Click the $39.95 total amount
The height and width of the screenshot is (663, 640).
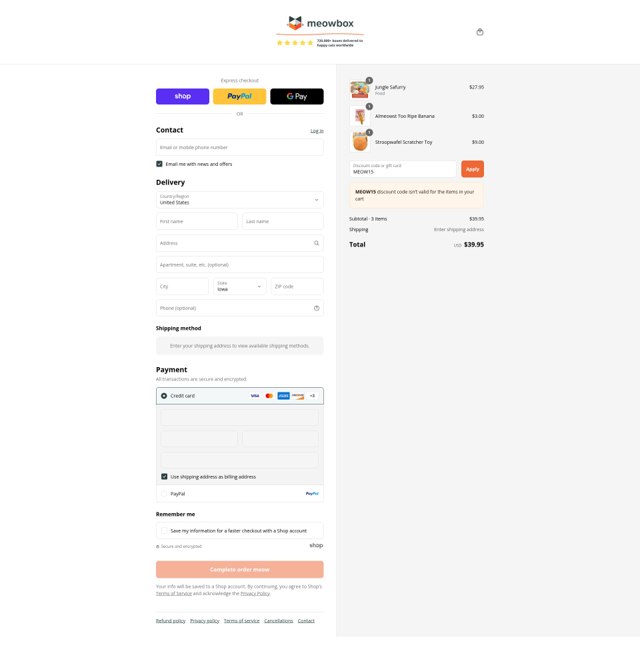474,244
